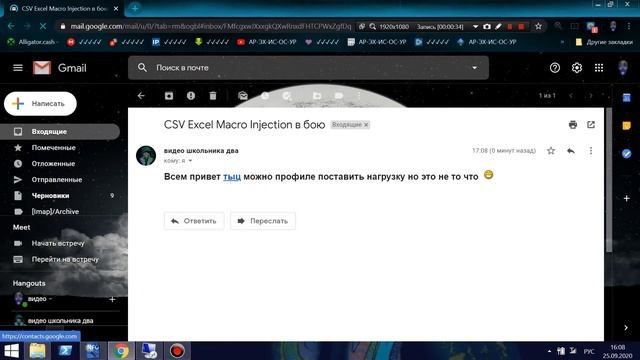Remove the 'Входящие' label chip via its x
Screen dimensions: 640x360
coord(366,125)
